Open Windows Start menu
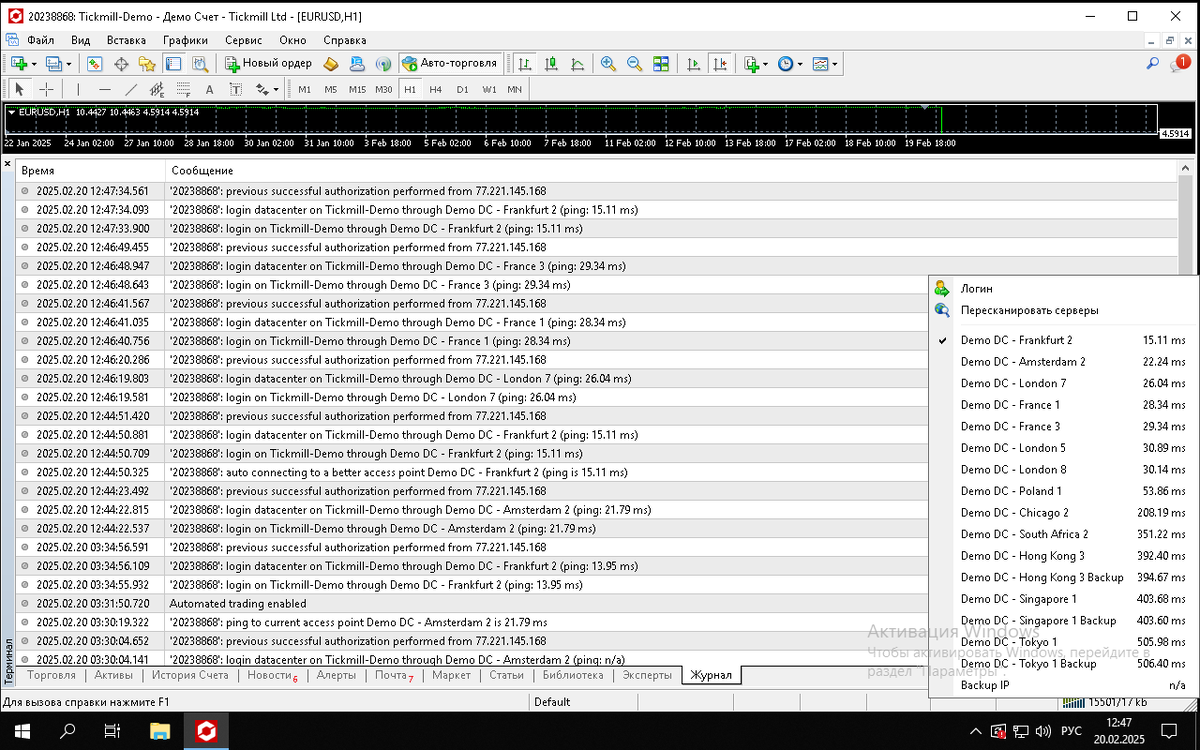Image resolution: width=1200 pixels, height=750 pixels. coord(22,731)
